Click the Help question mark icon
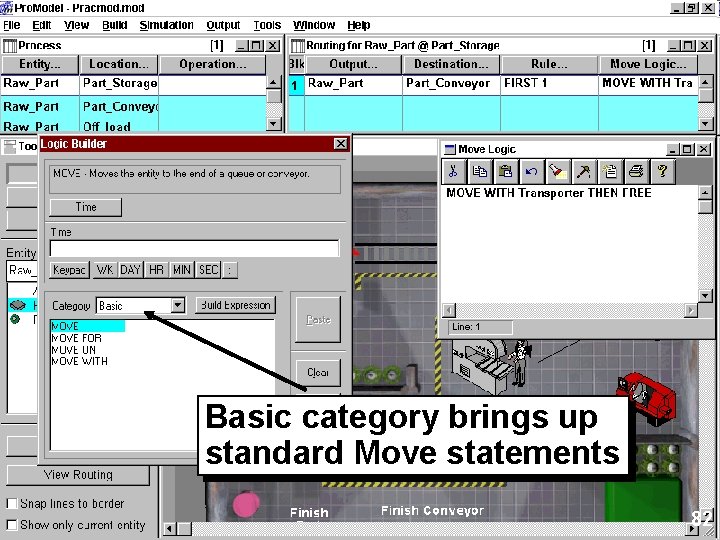This screenshot has width=720, height=540. click(x=662, y=171)
